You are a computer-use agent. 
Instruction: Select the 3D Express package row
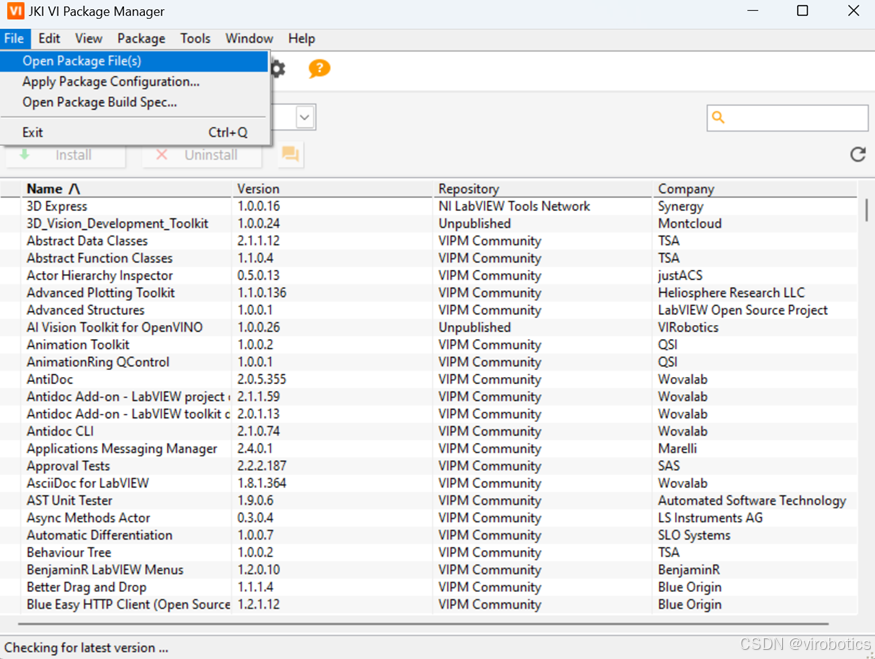pyautogui.click(x=429, y=206)
